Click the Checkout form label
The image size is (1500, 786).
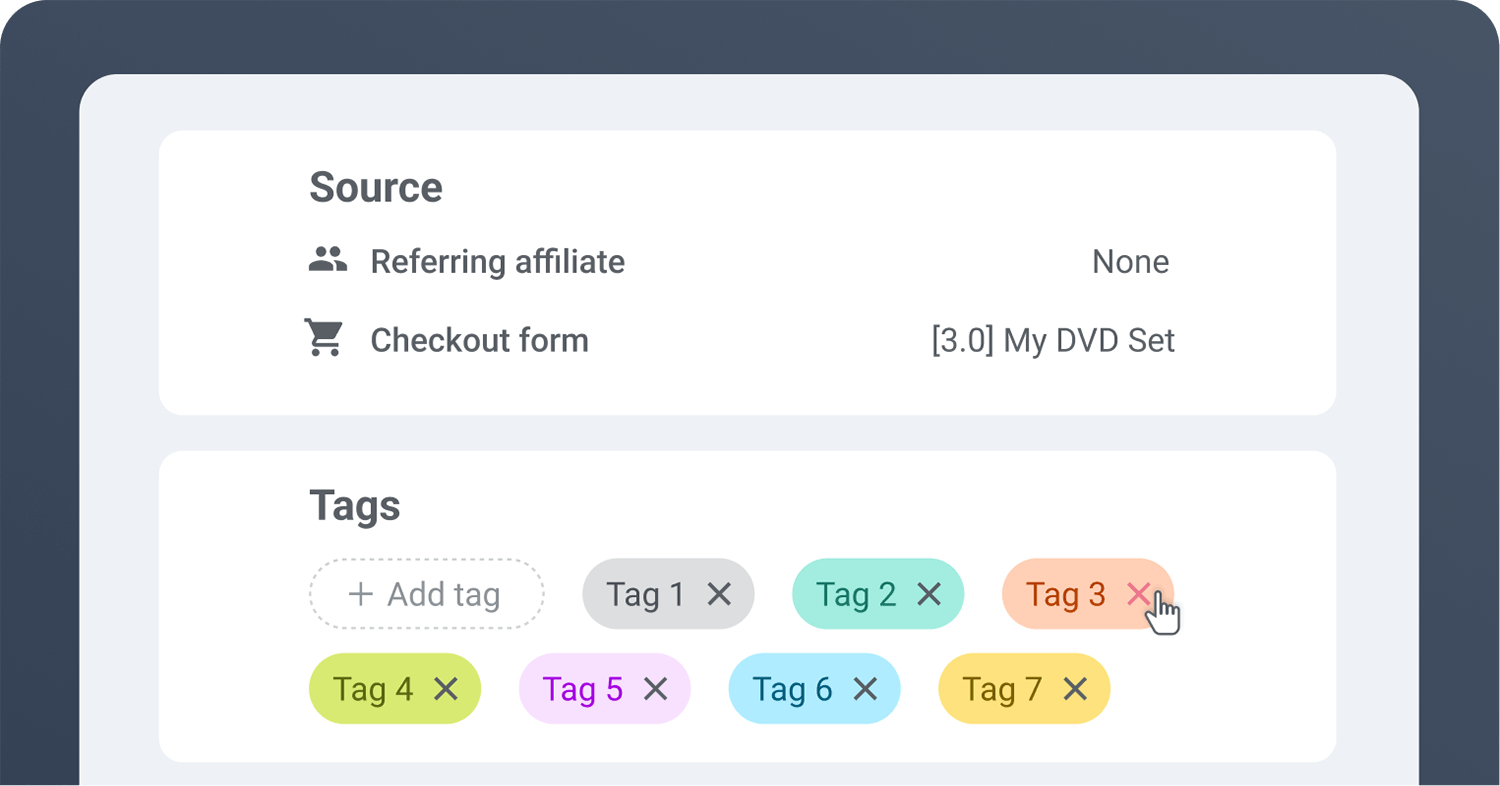coord(479,340)
